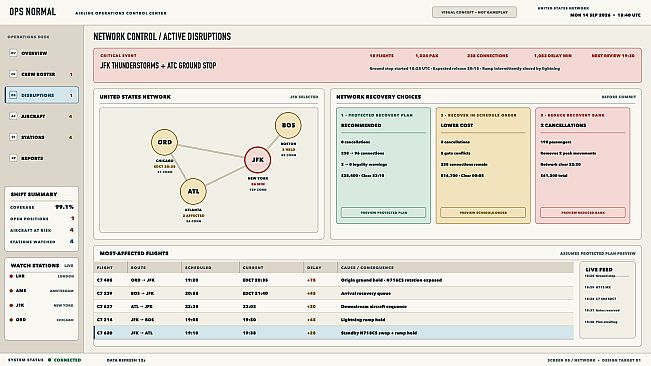
Task: Click the JFK Selected label above map
Action: (x=304, y=97)
